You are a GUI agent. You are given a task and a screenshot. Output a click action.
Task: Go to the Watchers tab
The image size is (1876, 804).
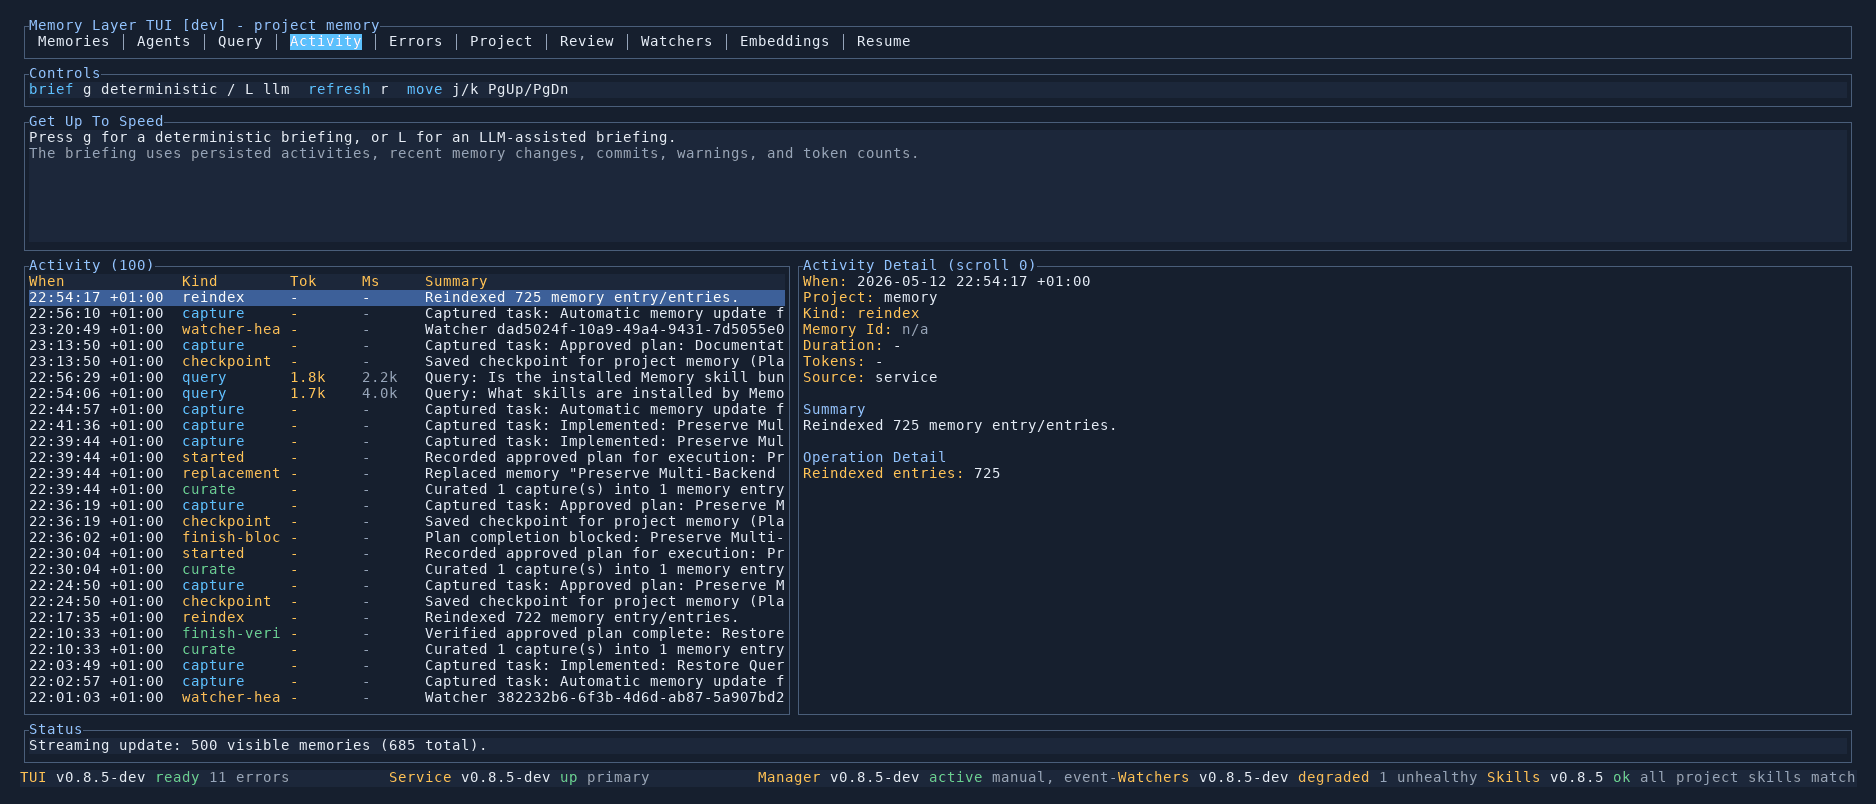point(677,42)
